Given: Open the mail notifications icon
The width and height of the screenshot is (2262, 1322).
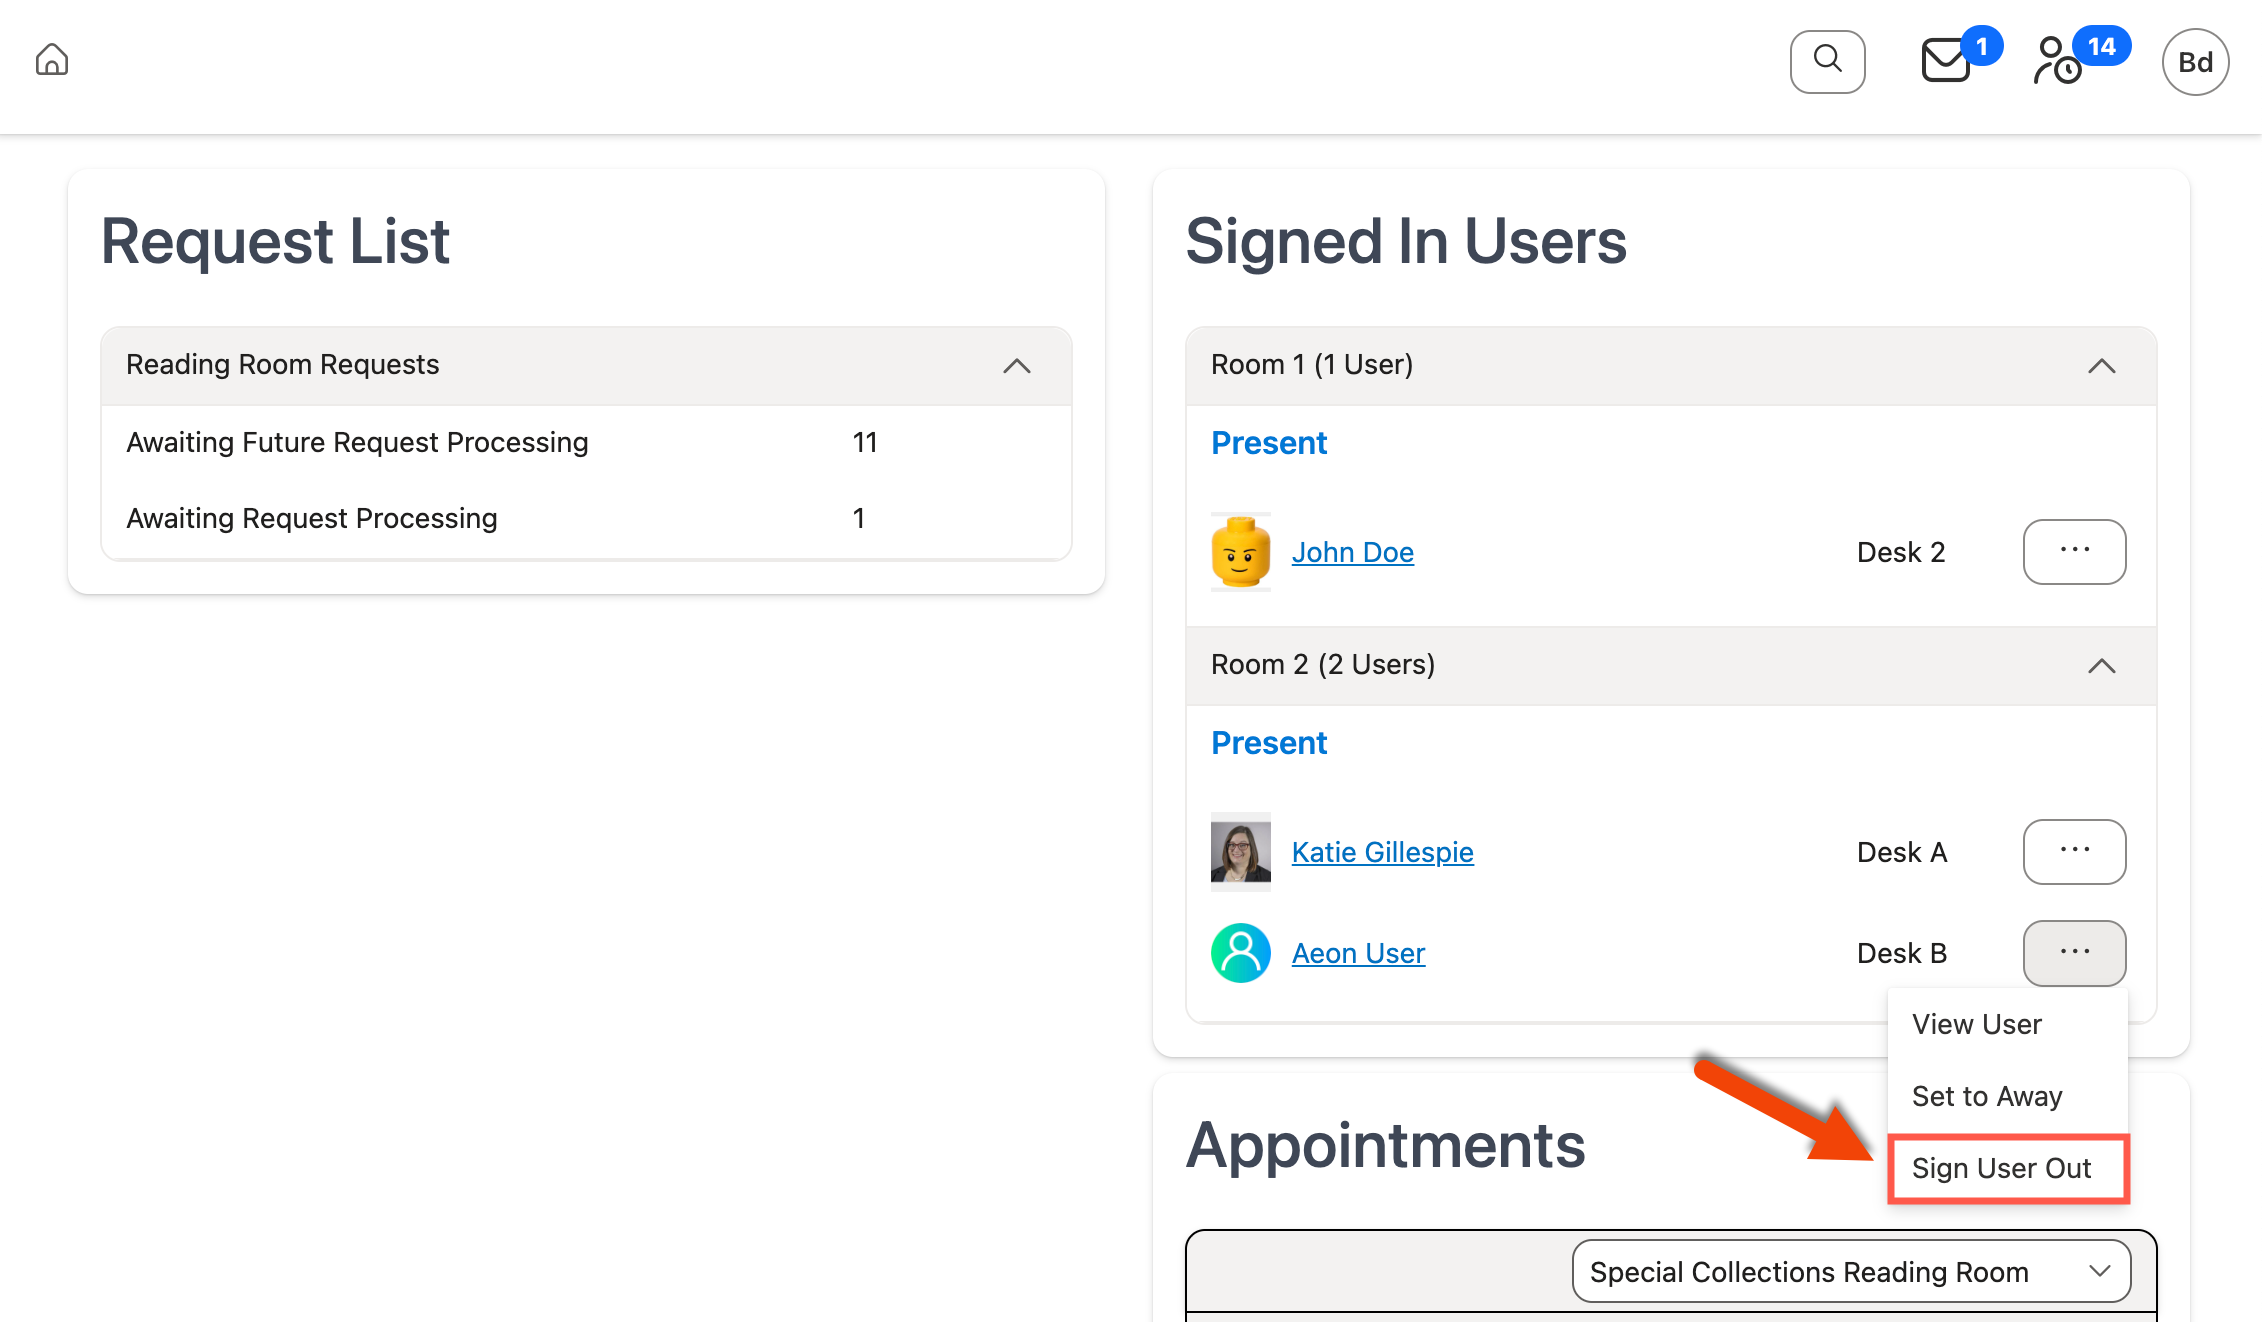Looking at the screenshot, I should coord(1945,60).
